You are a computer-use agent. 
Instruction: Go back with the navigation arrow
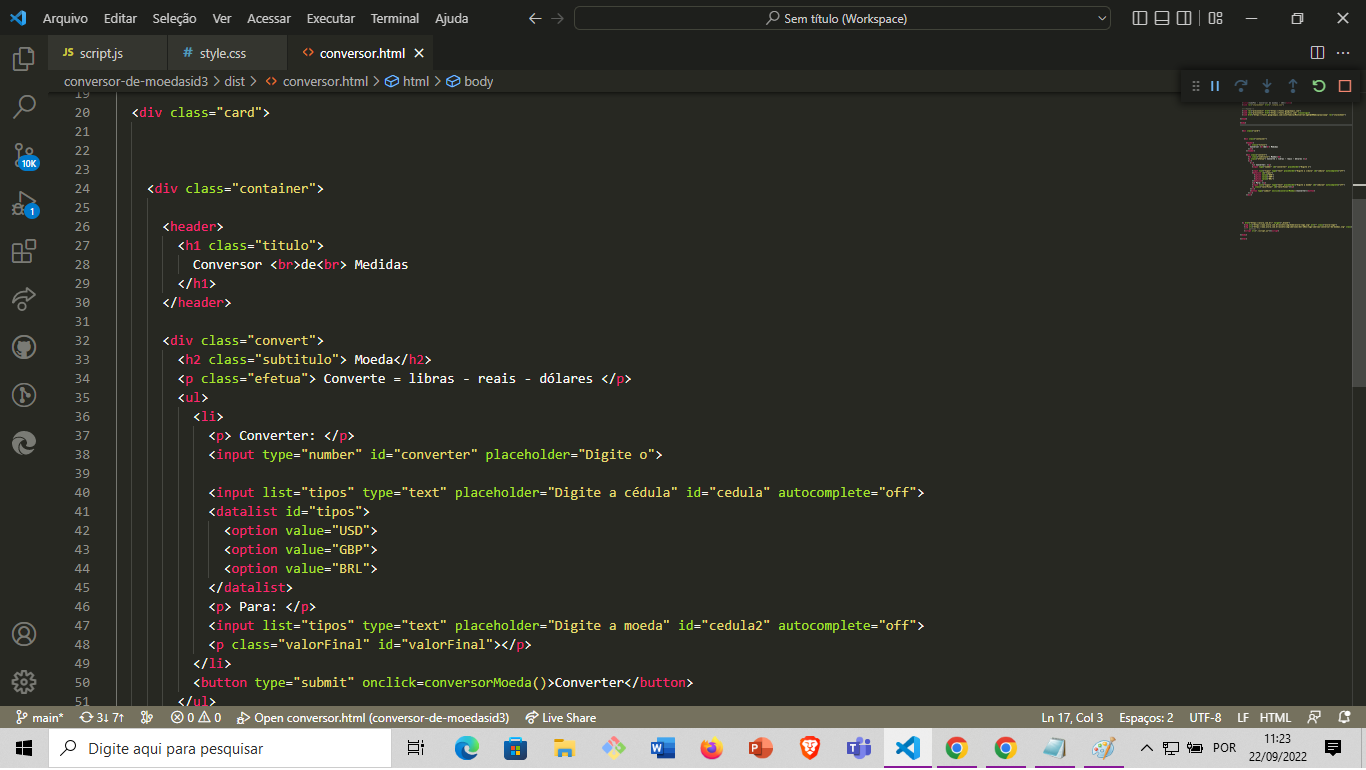pos(535,18)
